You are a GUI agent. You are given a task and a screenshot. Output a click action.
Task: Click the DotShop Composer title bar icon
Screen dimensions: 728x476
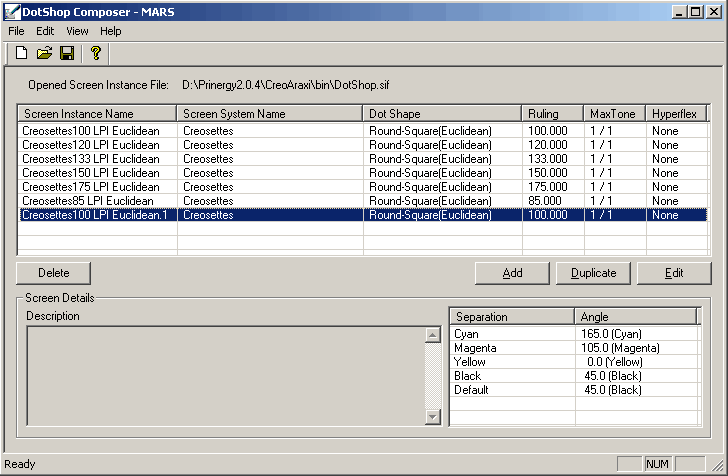pos(11,11)
